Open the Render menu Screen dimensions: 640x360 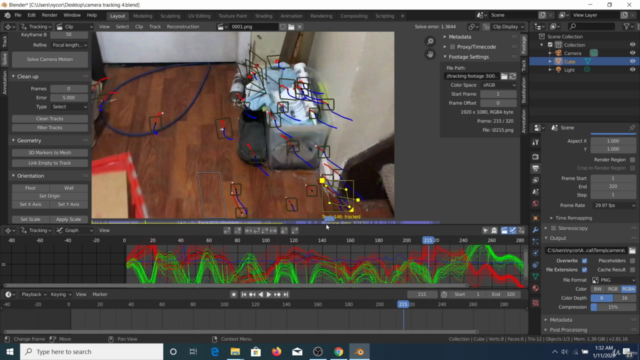coord(49,15)
